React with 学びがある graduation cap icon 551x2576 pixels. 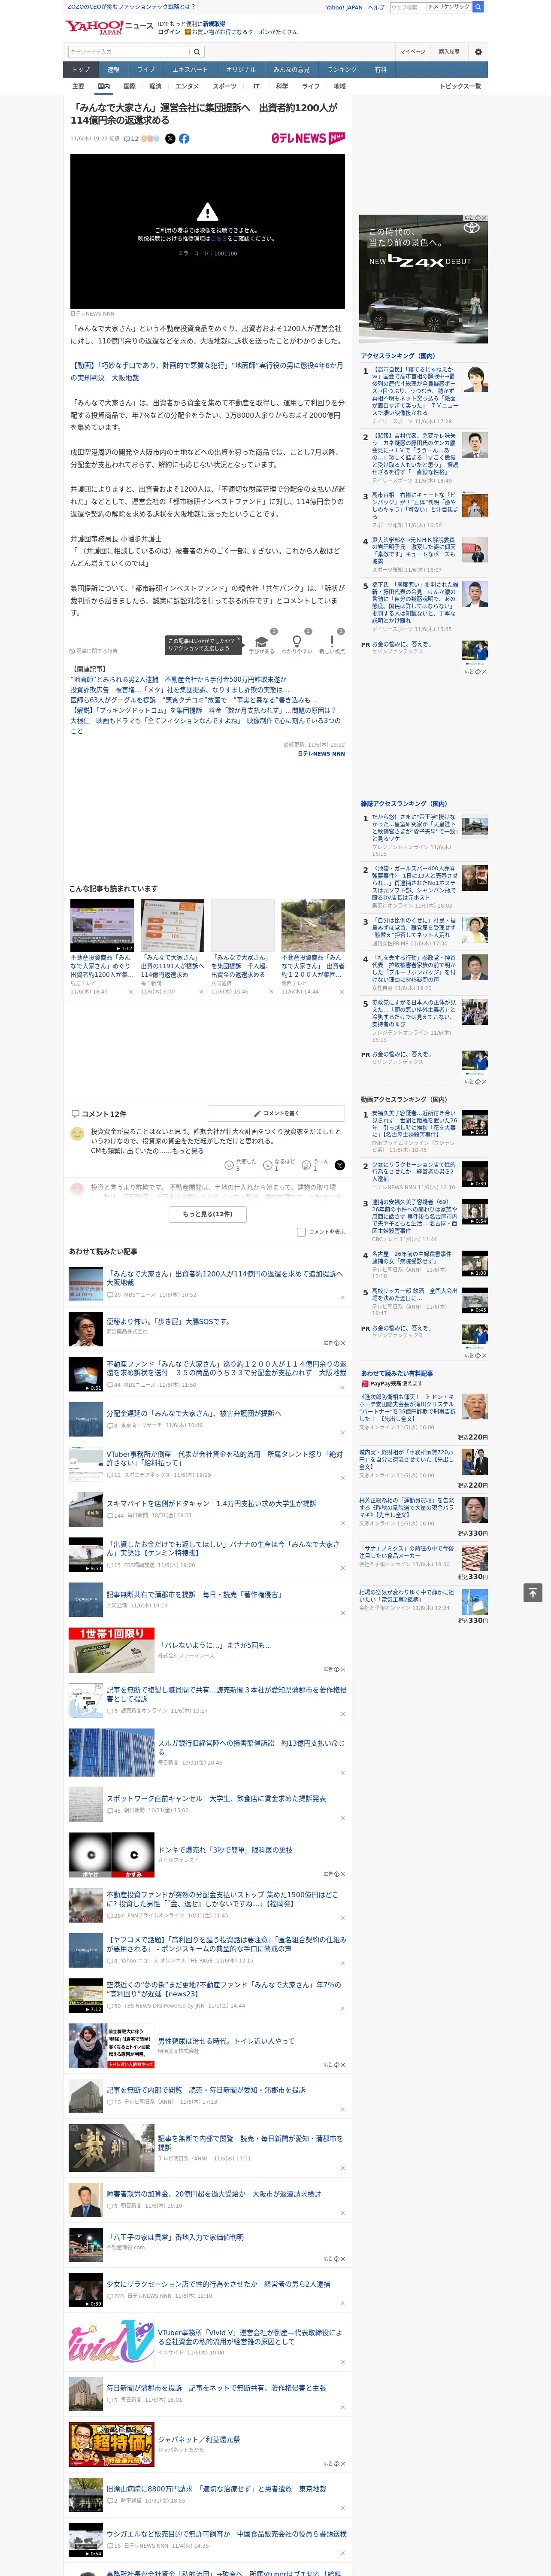[x=262, y=641]
